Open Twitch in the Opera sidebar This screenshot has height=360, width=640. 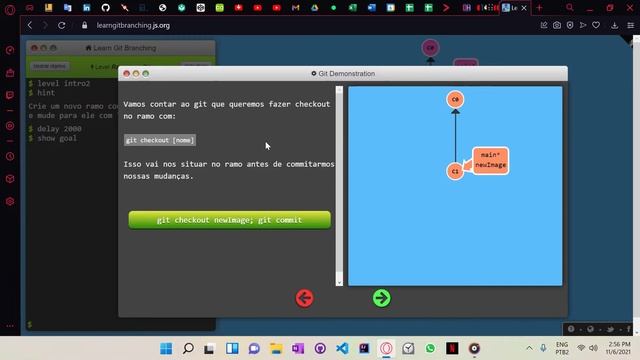(10, 95)
